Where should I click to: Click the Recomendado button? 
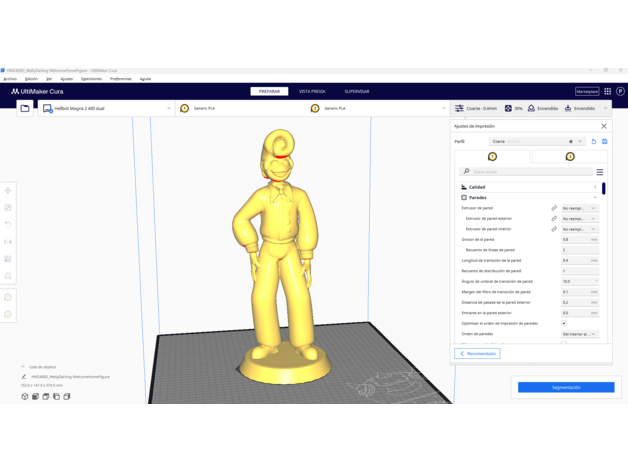pyautogui.click(x=478, y=353)
